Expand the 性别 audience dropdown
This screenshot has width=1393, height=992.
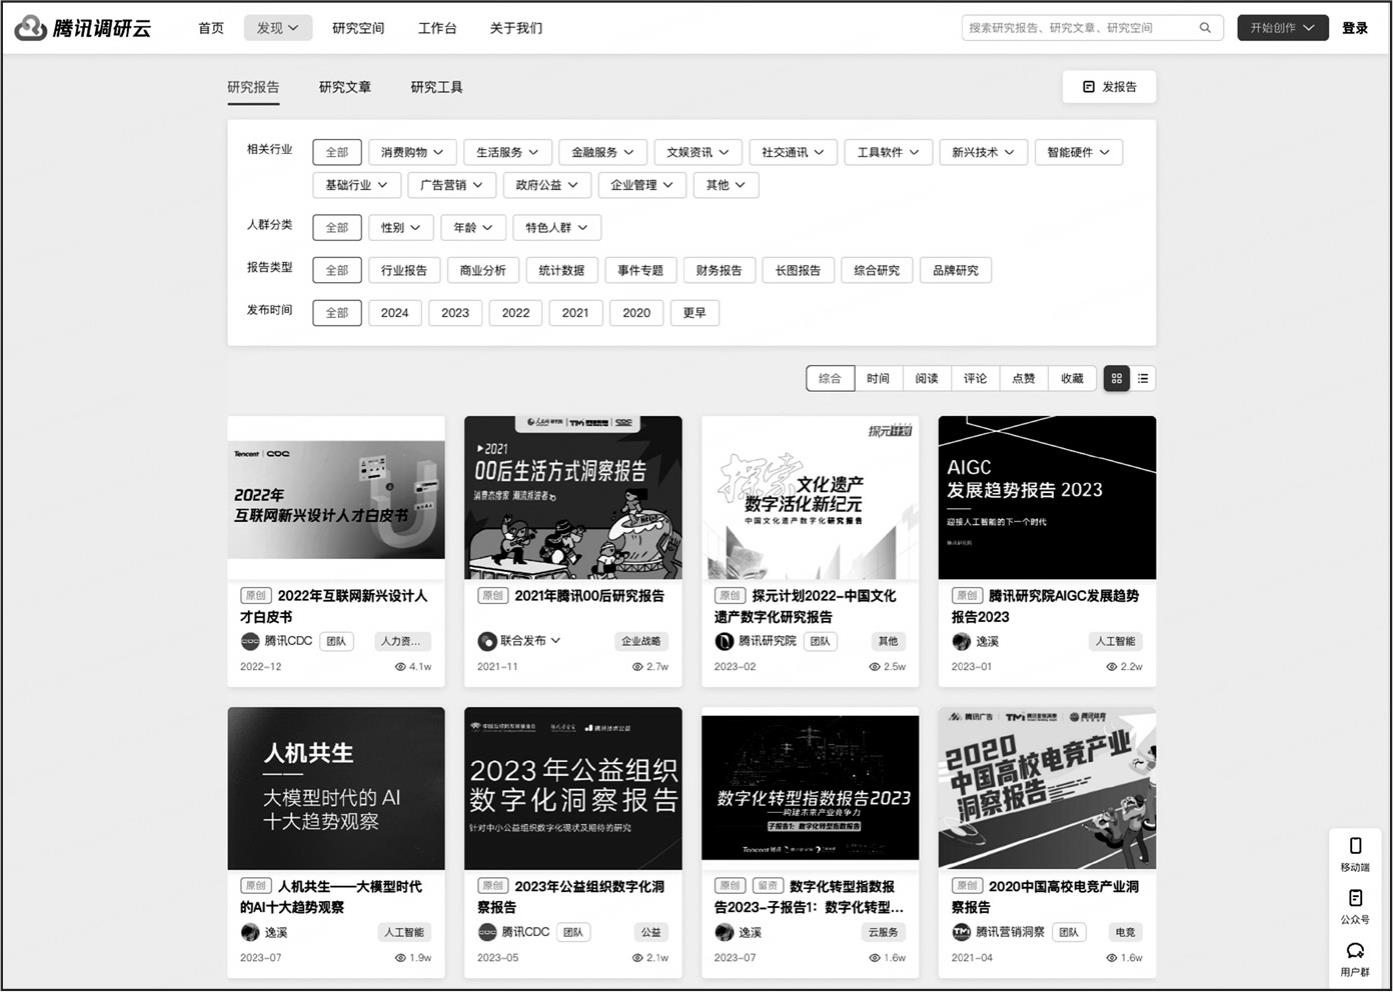coord(401,227)
